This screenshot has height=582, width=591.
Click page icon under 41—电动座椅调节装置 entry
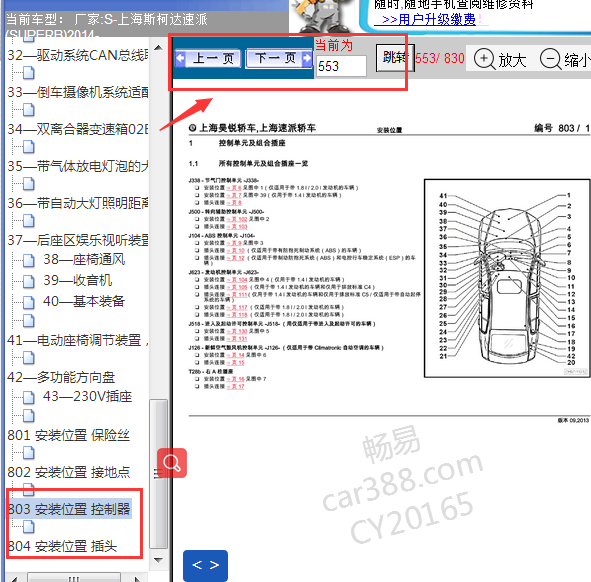coord(29,358)
